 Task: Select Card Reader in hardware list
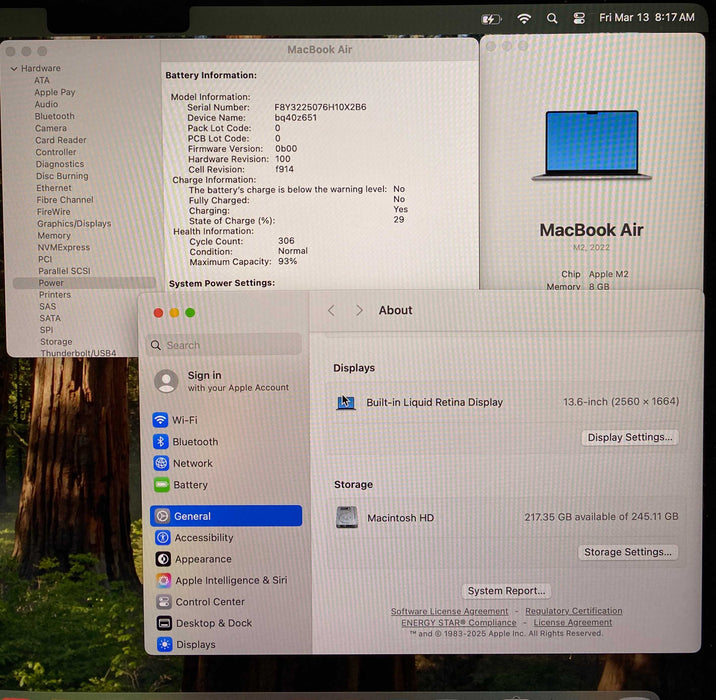(x=61, y=140)
